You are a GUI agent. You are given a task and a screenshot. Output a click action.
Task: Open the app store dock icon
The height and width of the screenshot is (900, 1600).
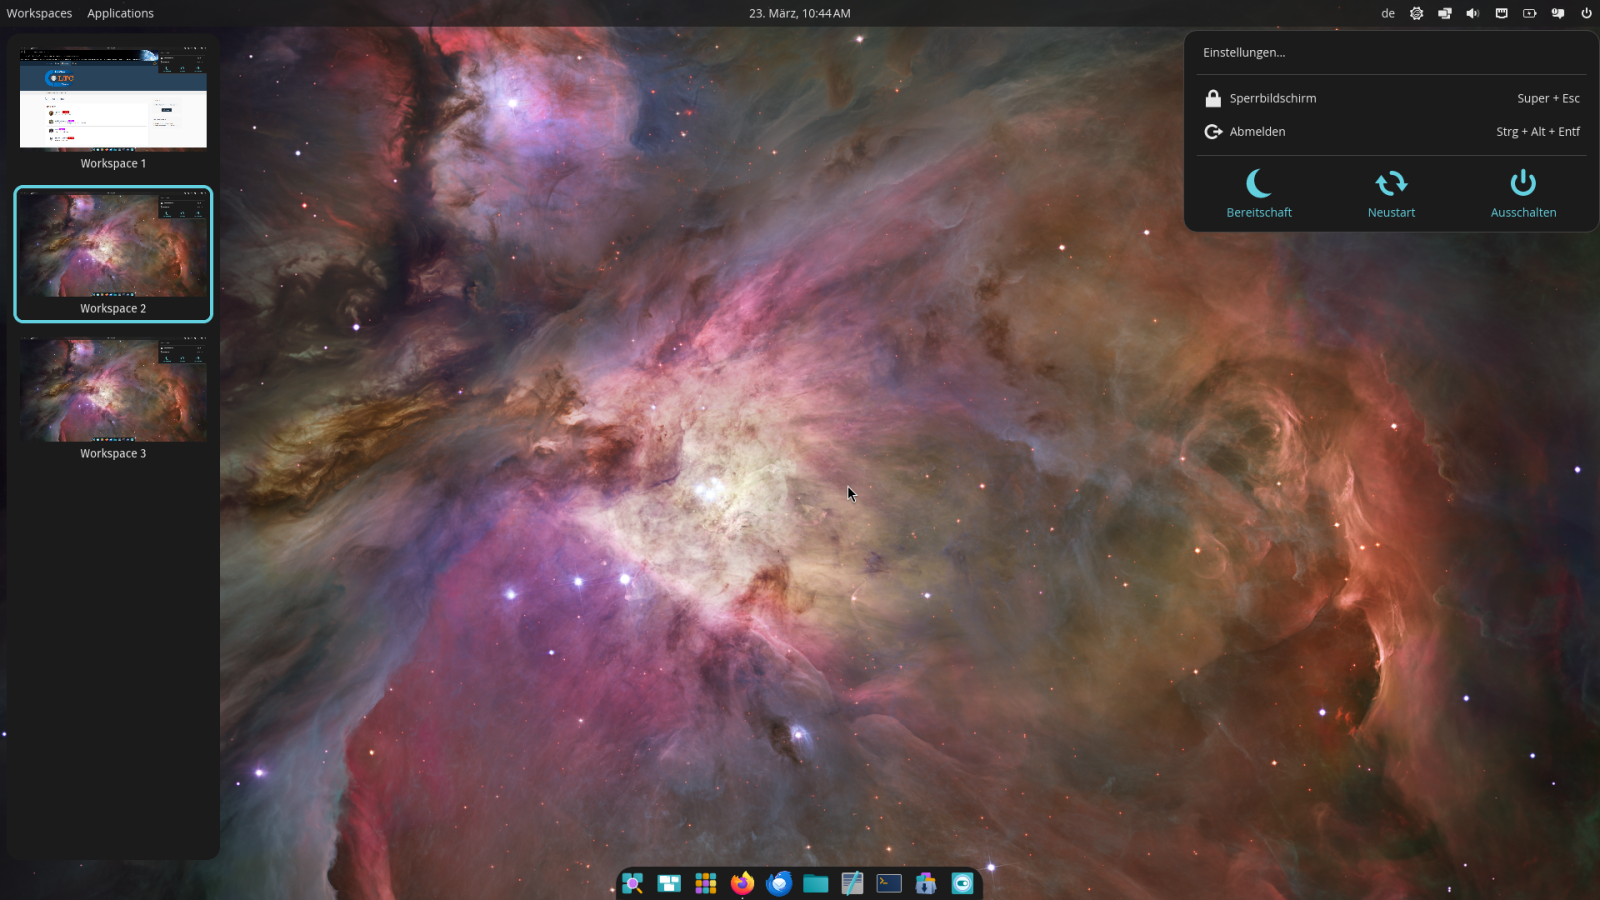926,883
